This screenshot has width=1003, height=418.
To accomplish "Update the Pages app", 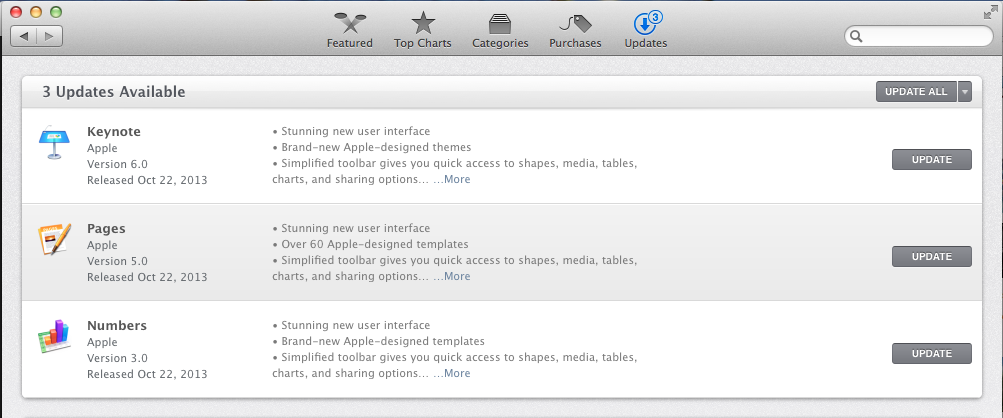I will point(931,257).
